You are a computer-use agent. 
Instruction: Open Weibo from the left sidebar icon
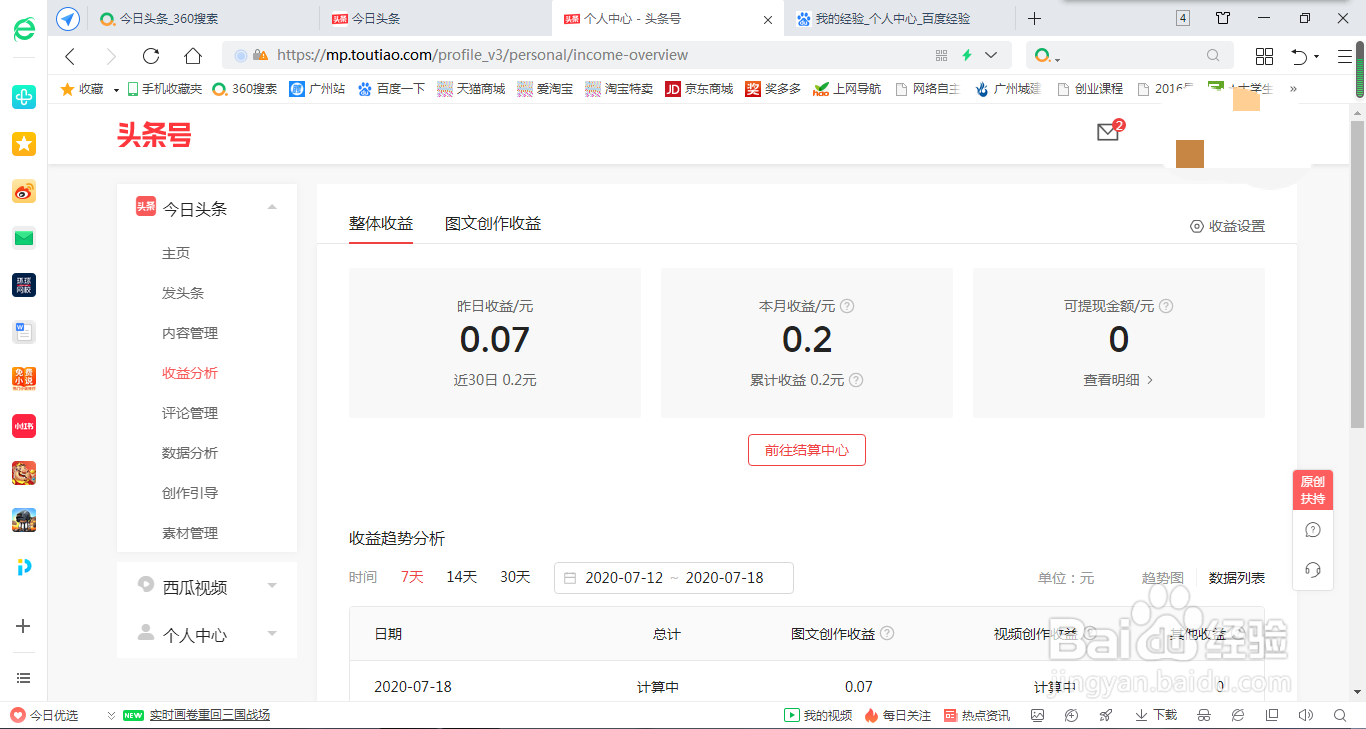pos(23,190)
